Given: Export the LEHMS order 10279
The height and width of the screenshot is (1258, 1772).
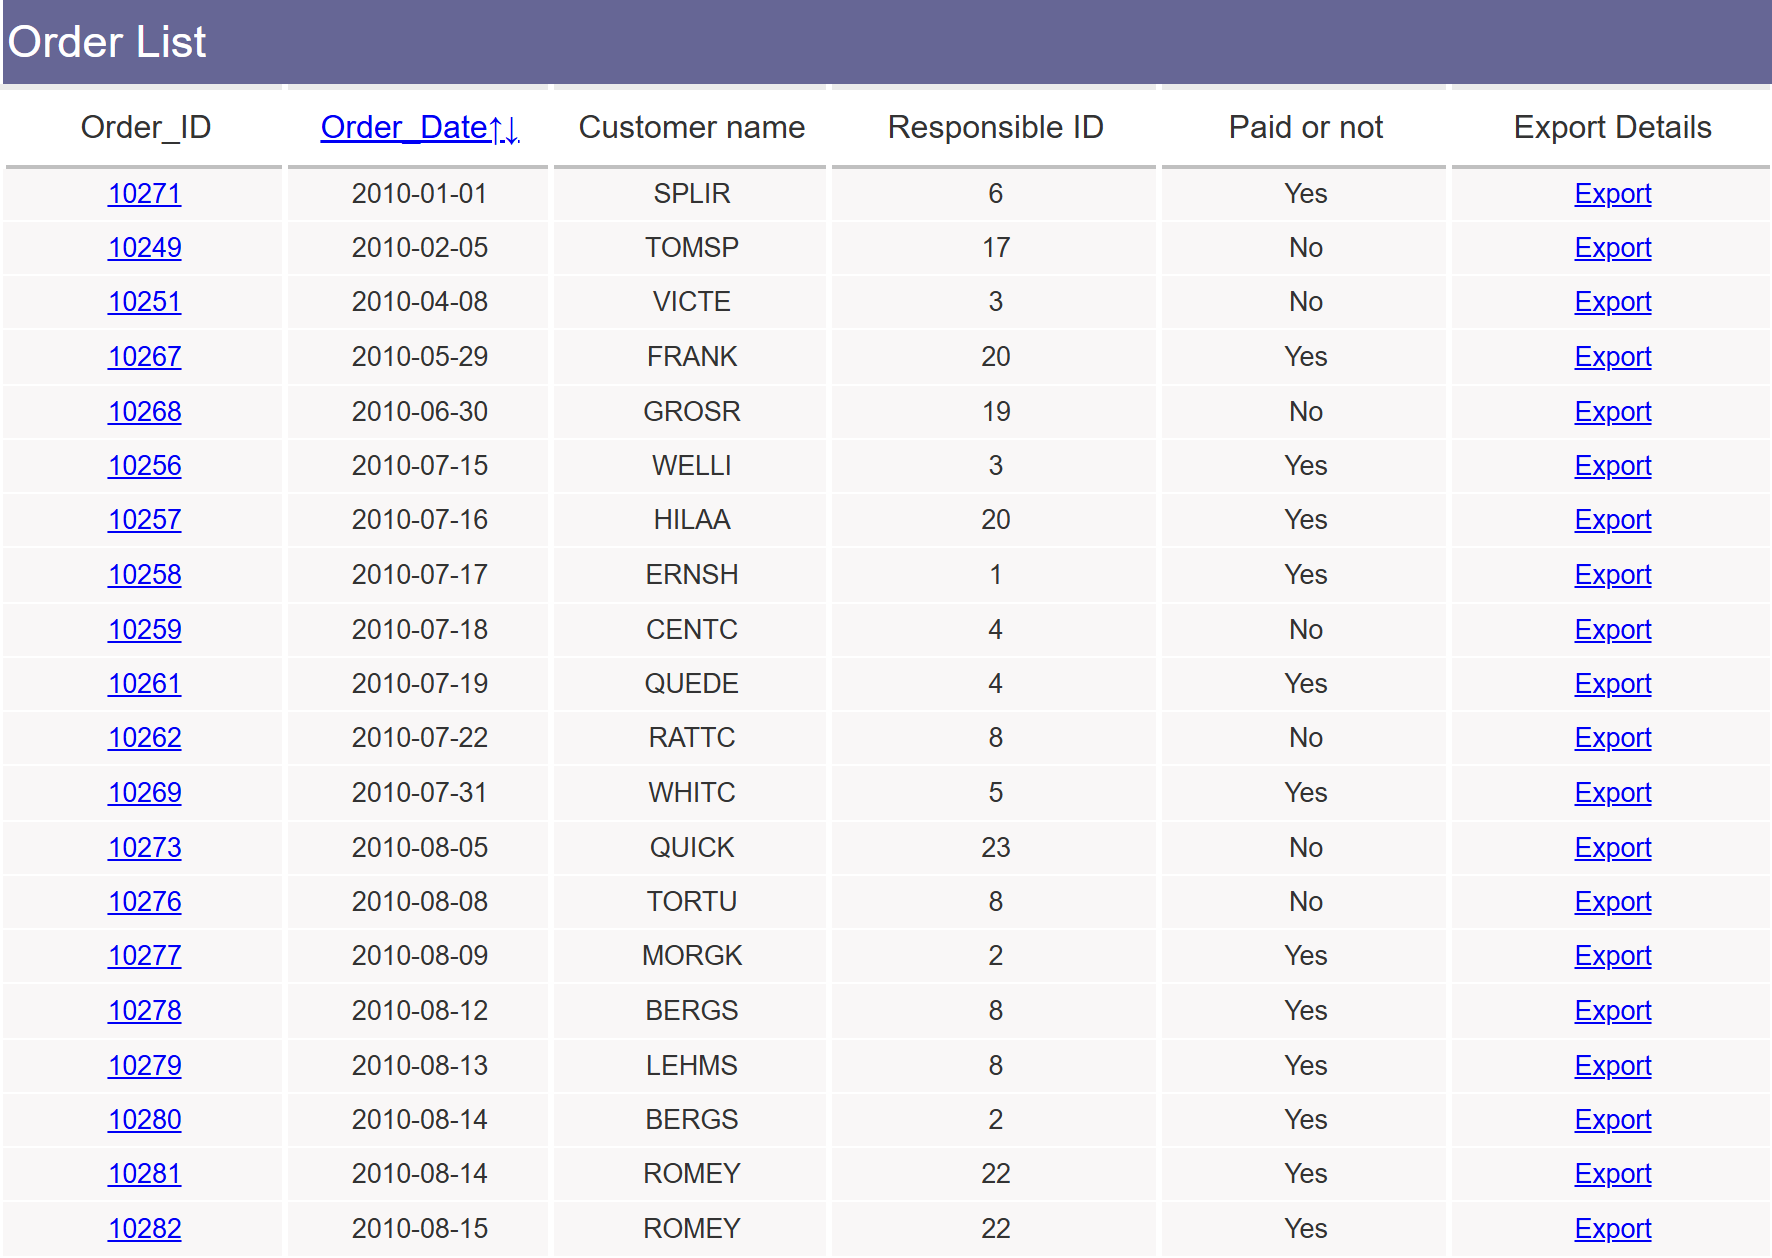Looking at the screenshot, I should pos(1612,1066).
